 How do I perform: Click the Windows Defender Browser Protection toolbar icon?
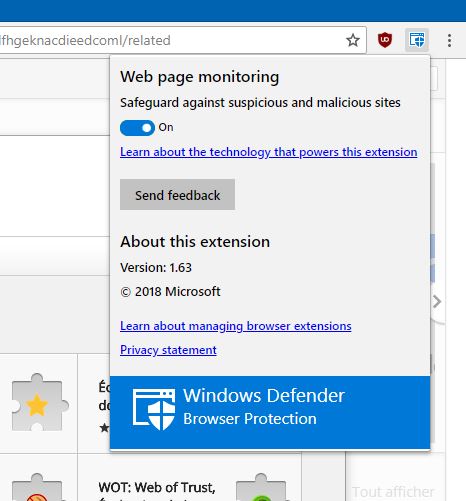[417, 40]
